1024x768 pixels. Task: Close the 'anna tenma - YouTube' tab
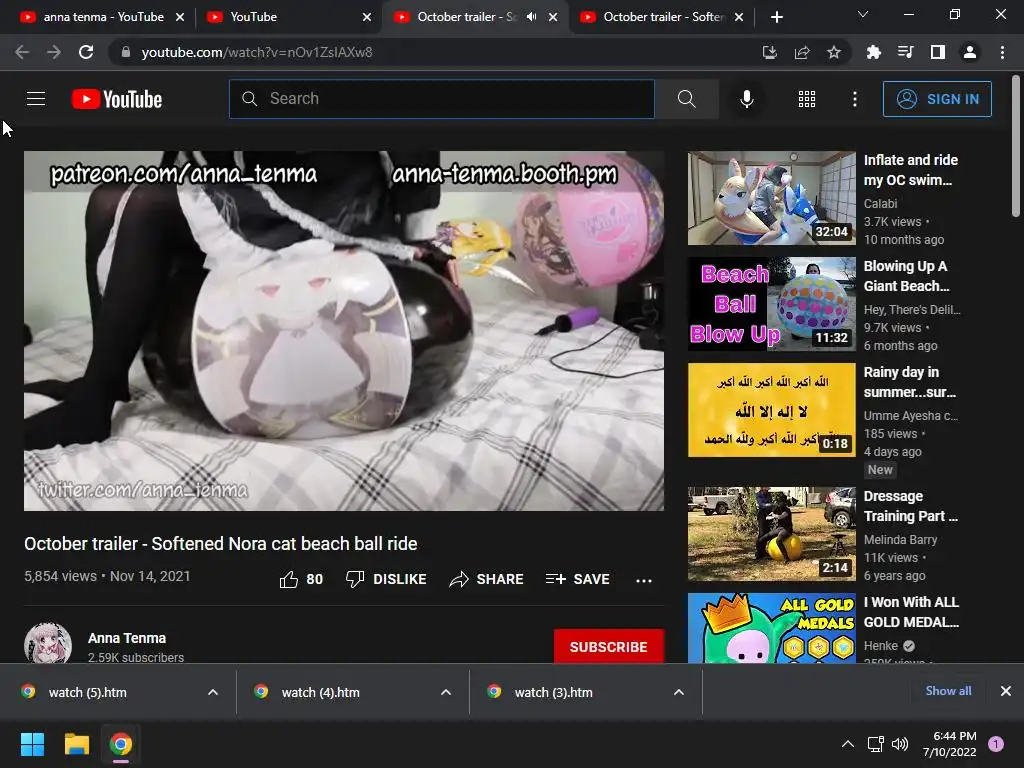coord(180,17)
